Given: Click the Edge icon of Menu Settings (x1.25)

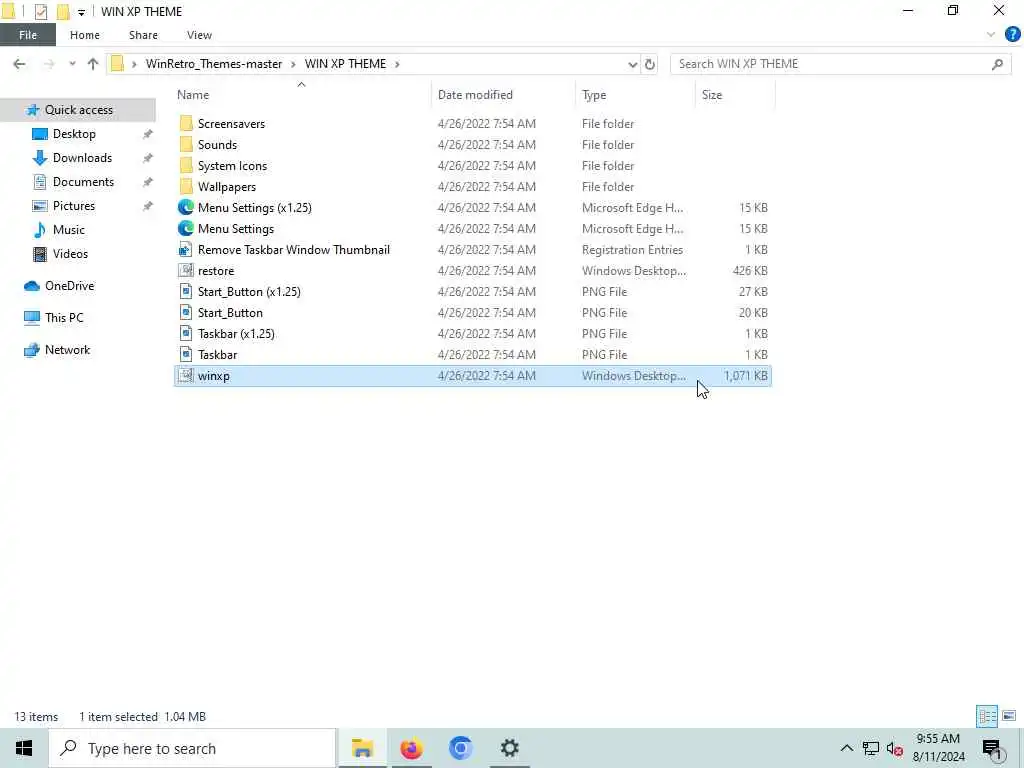Looking at the screenshot, I should 186,207.
